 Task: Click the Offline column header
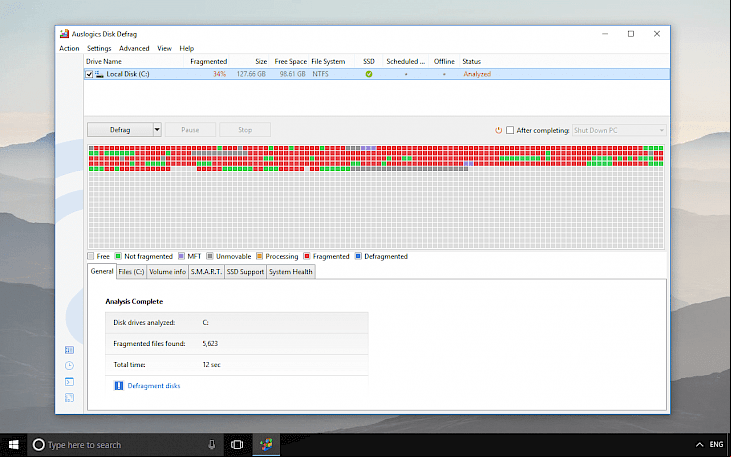coord(444,62)
